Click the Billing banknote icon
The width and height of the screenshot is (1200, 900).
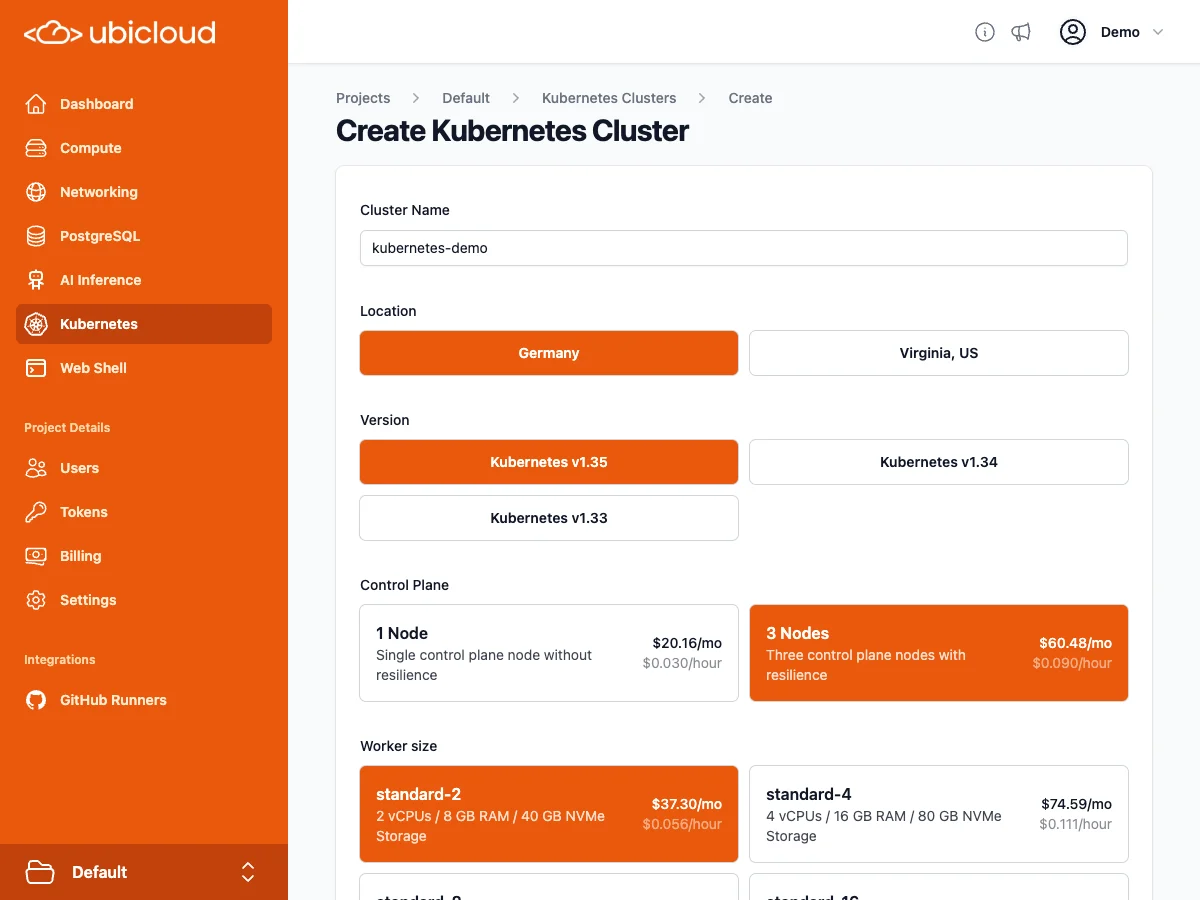click(x=36, y=556)
